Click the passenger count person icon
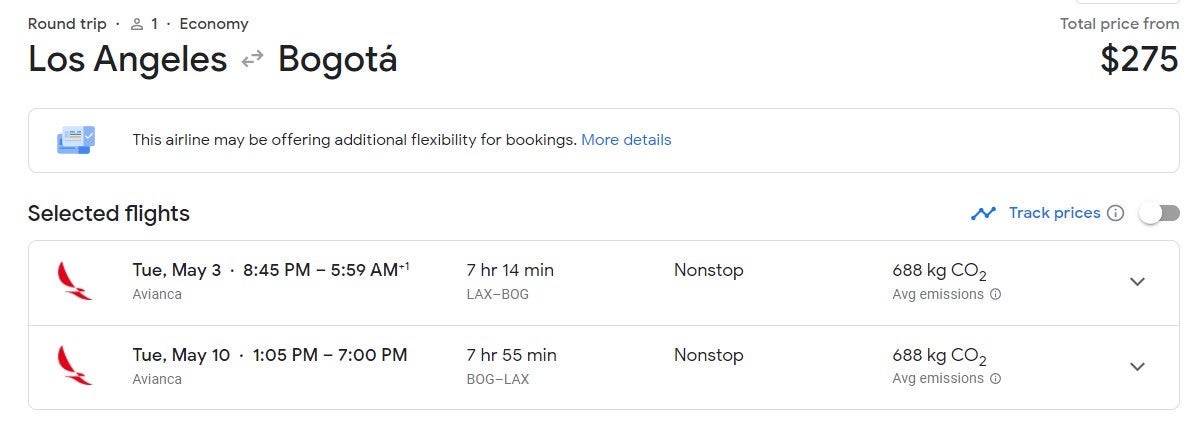1195x433 pixels. 137,24
